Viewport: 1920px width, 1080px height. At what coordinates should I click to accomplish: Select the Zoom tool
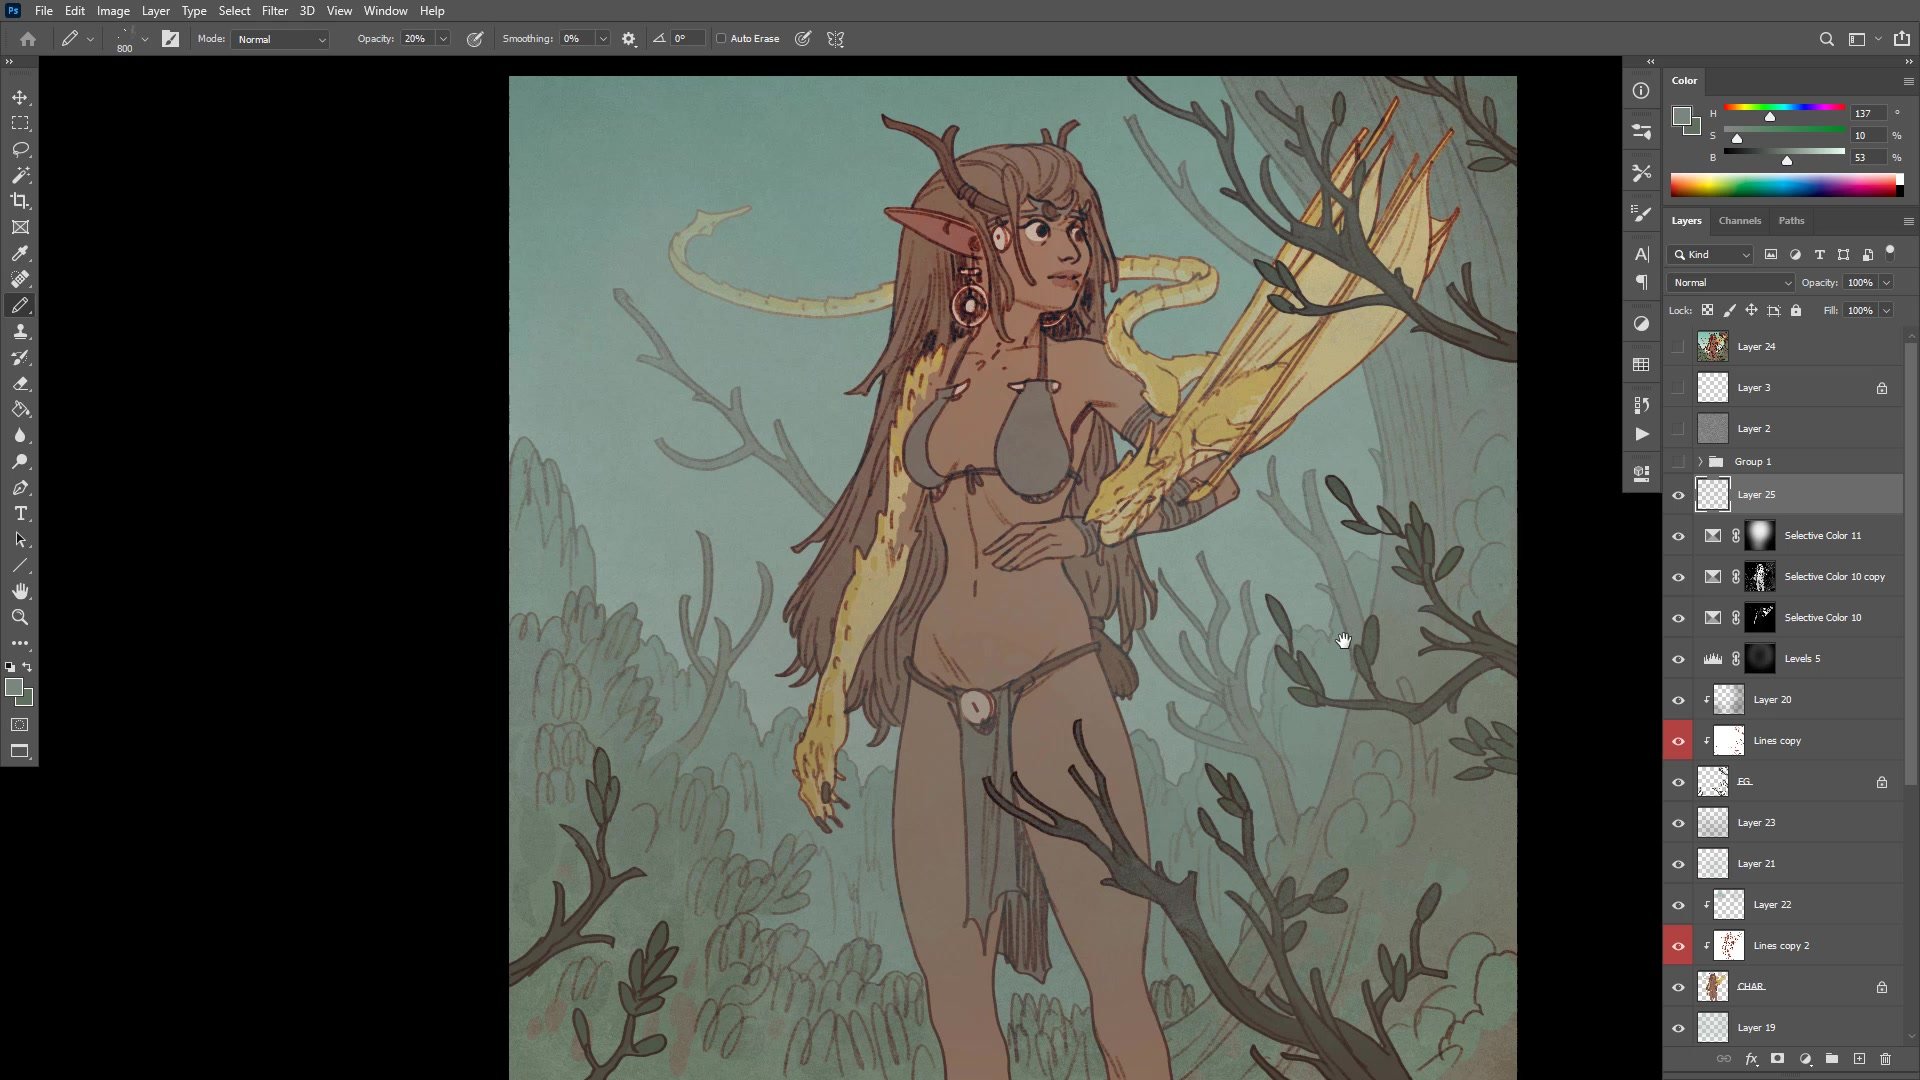coord(20,617)
